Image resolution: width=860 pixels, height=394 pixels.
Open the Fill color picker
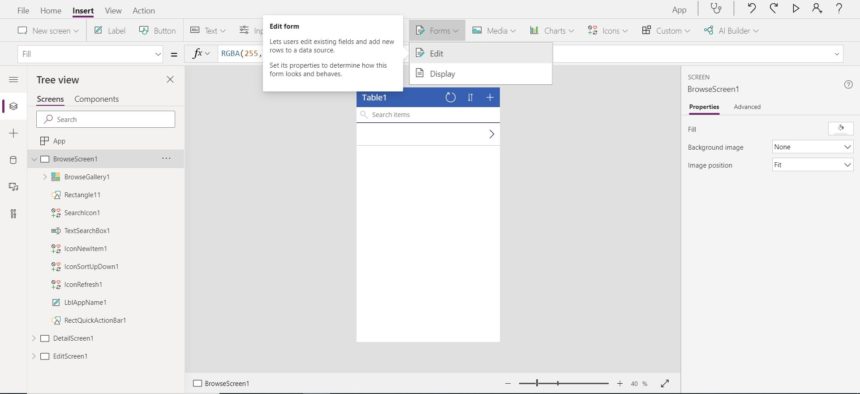840,128
